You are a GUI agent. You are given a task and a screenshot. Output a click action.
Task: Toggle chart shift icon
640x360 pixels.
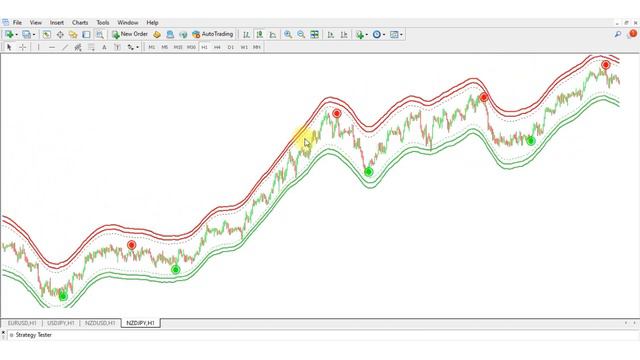pyautogui.click(x=344, y=35)
